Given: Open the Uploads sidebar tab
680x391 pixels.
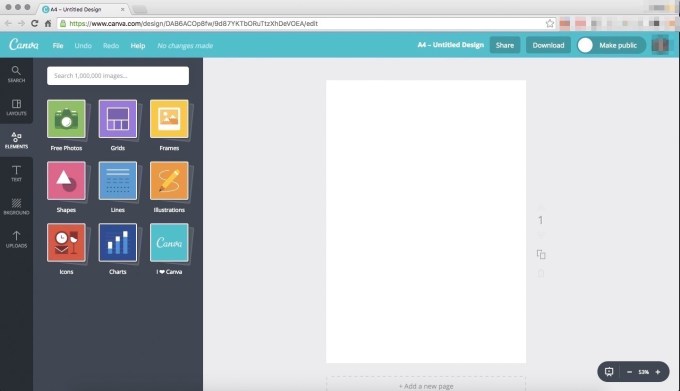Looking at the screenshot, I should (16, 240).
